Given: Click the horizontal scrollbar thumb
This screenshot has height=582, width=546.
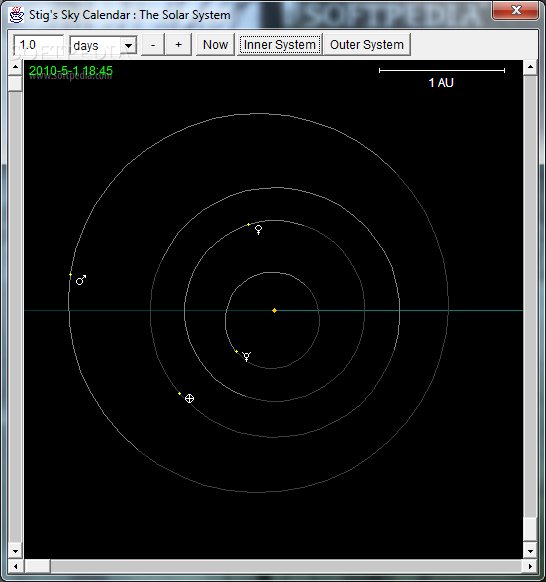Looking at the screenshot, I should point(37,566).
